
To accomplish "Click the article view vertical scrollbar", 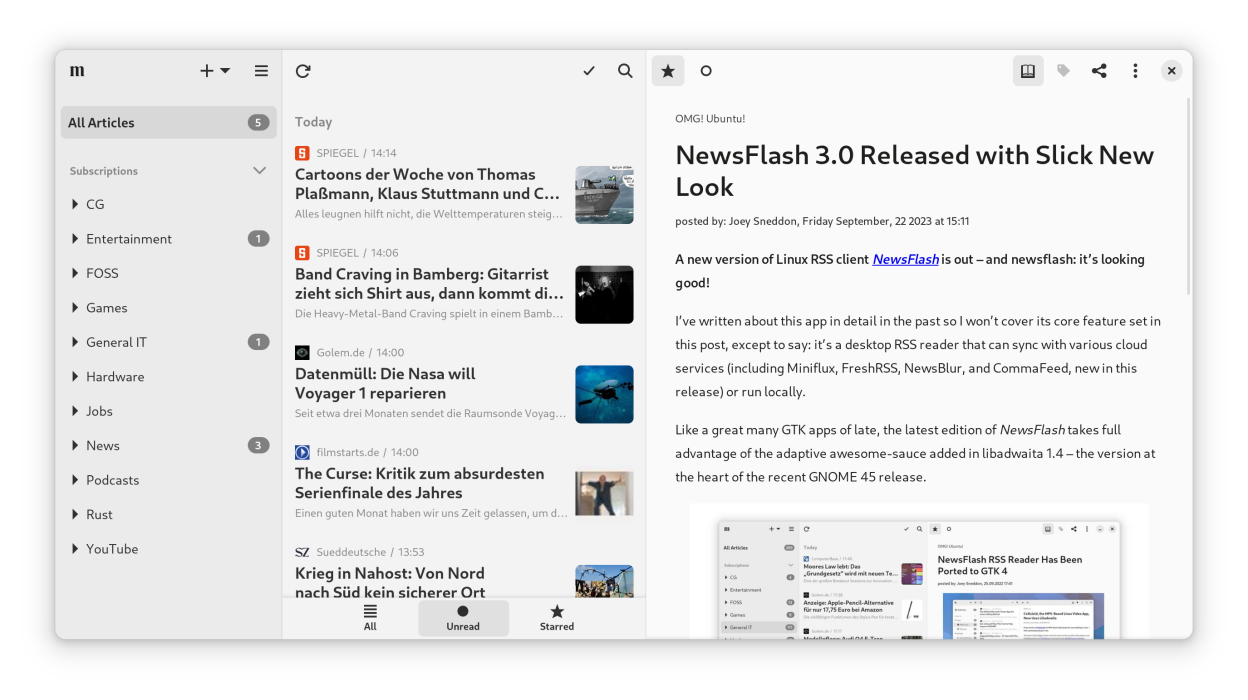I will point(1188,196).
